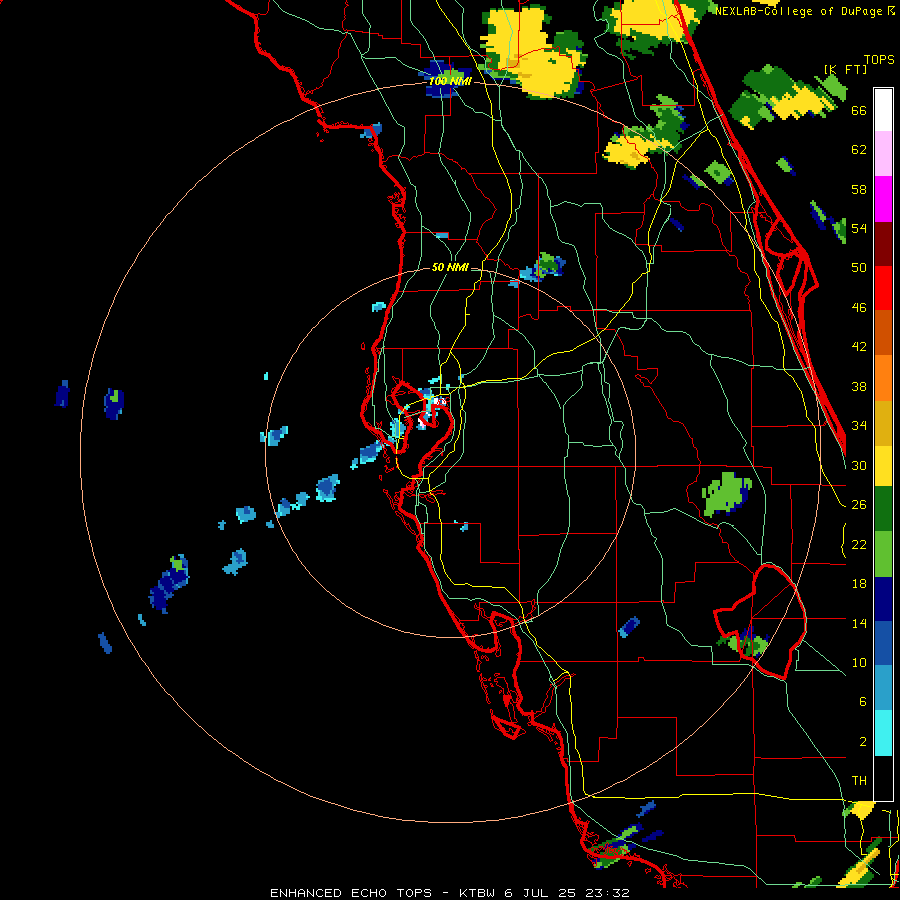Click the 26 legend value
Image resolution: width=900 pixels, height=900 pixels.
(x=859, y=505)
